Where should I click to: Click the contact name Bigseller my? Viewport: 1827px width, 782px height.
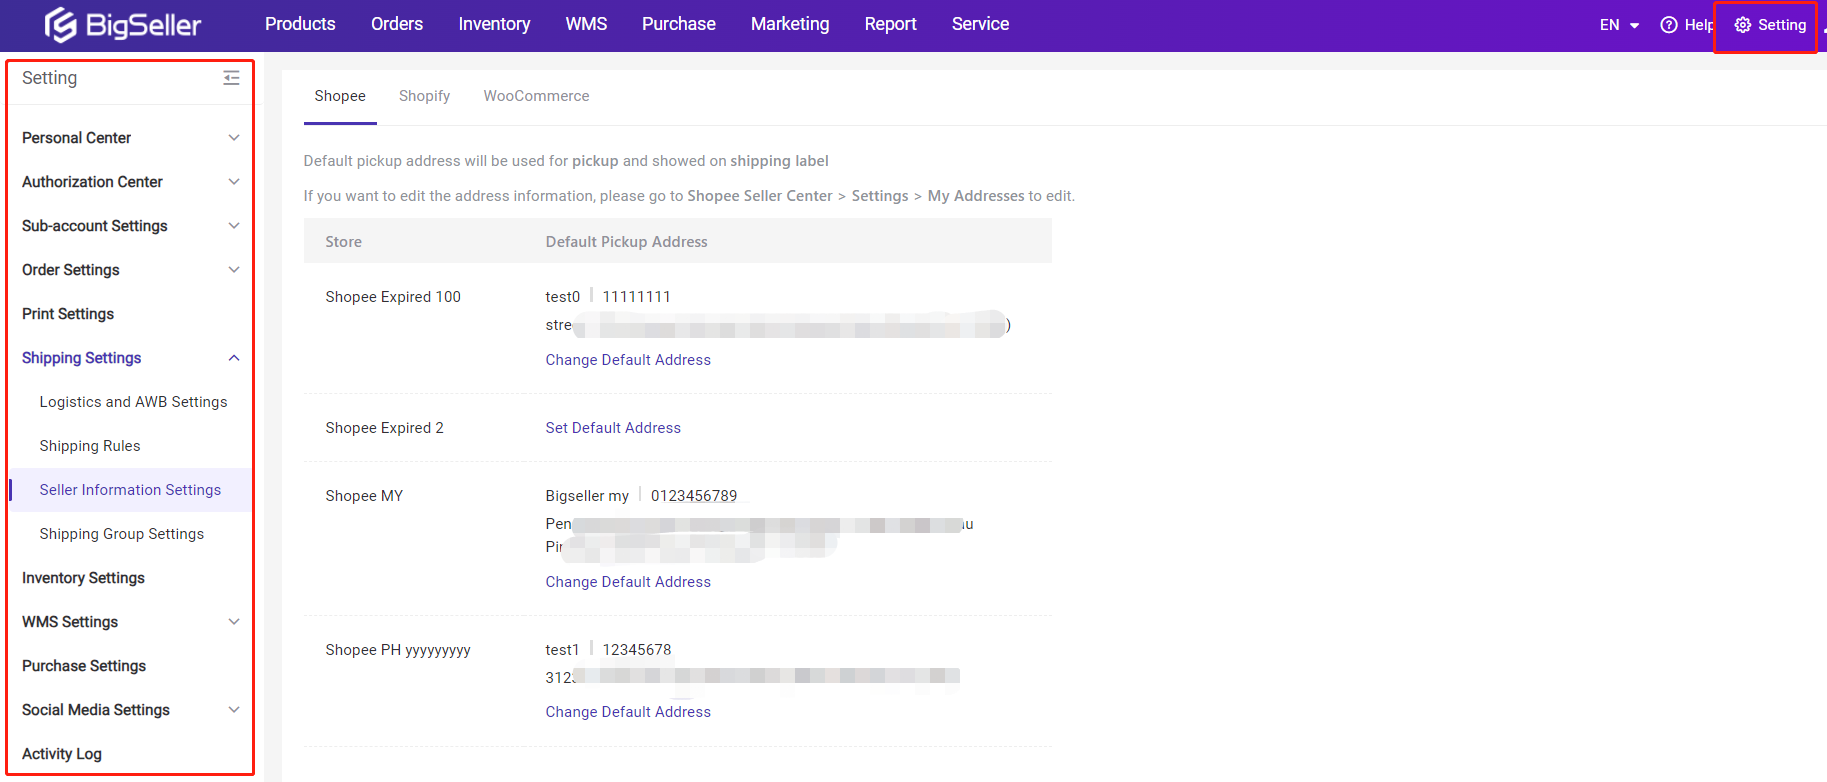(587, 496)
